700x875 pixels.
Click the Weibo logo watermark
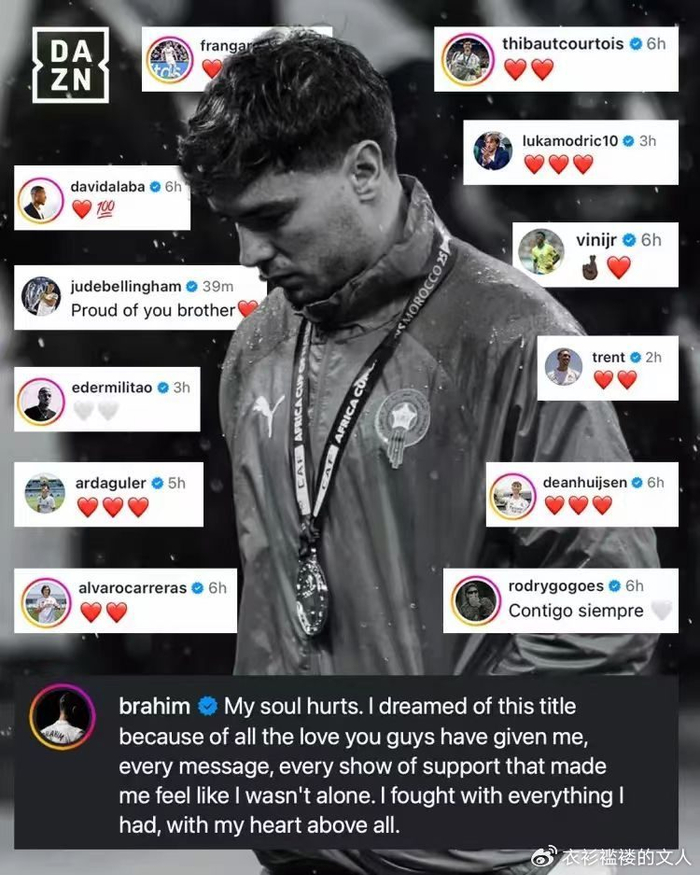[x=544, y=857]
